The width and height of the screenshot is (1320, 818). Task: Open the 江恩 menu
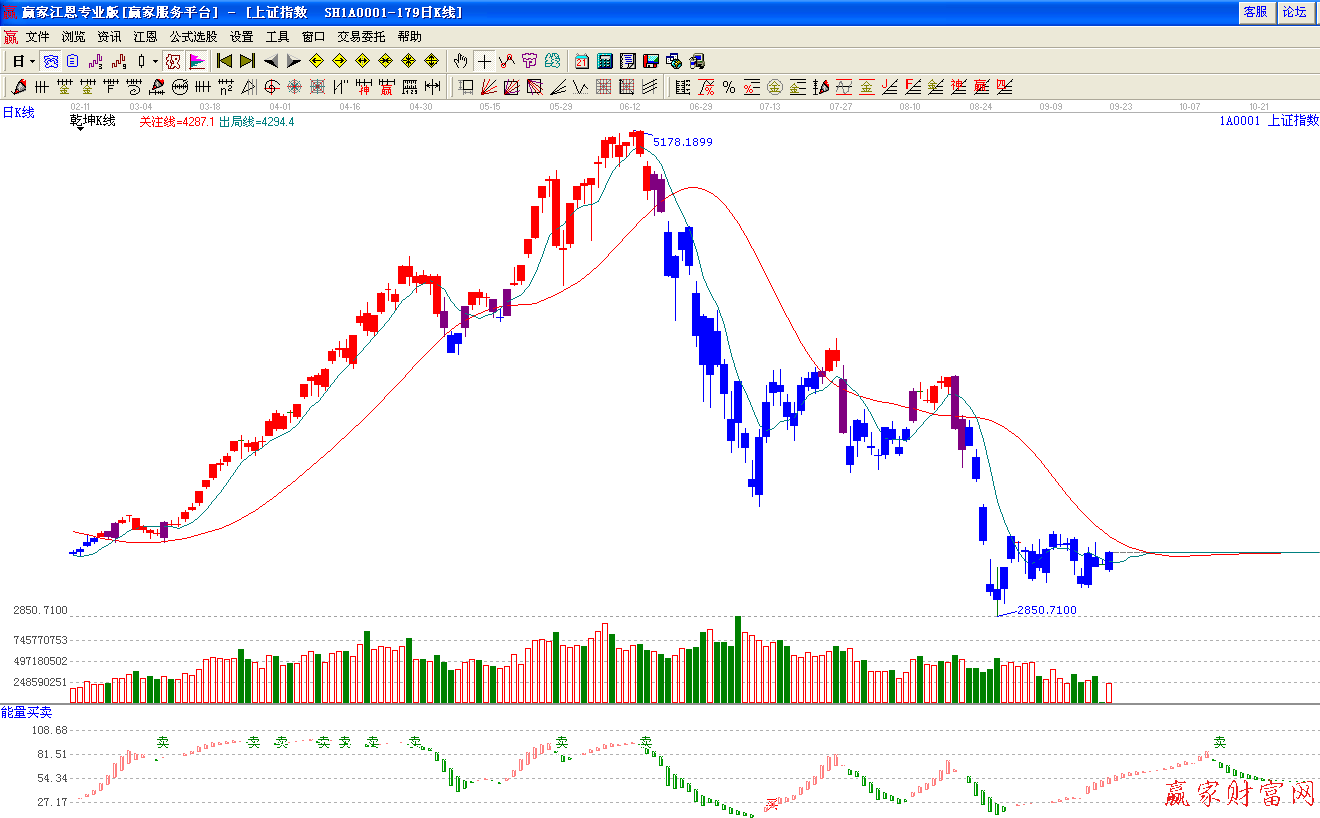pos(145,36)
